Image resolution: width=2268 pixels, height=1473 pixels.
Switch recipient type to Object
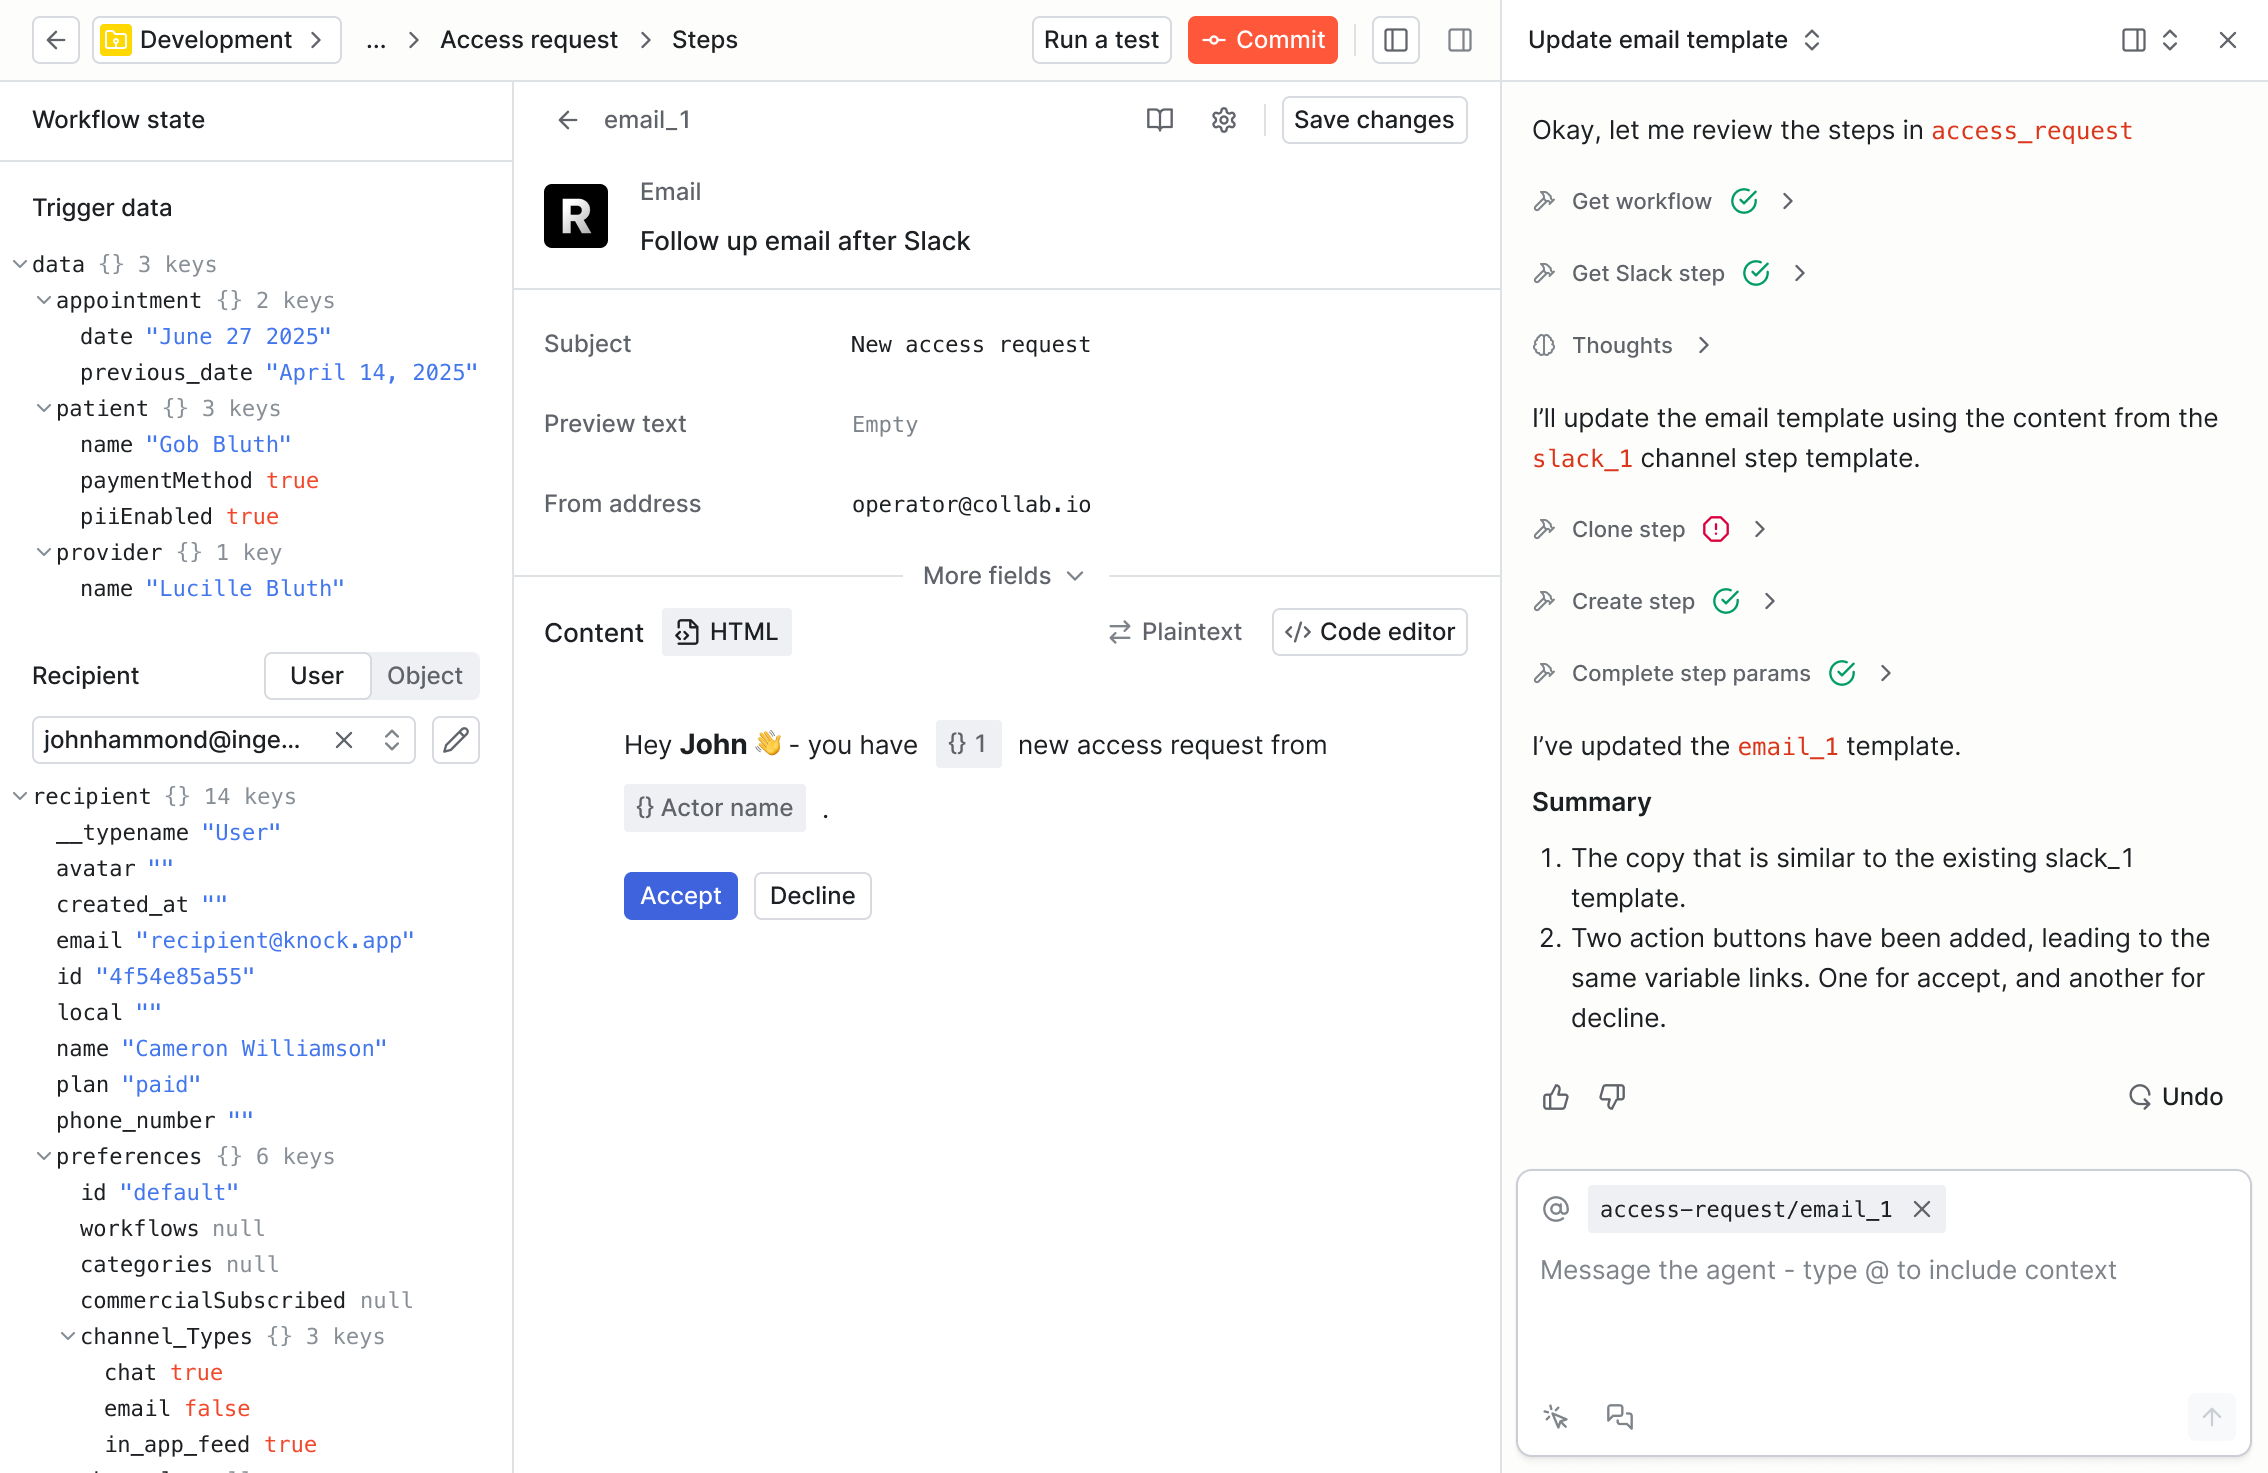(424, 676)
